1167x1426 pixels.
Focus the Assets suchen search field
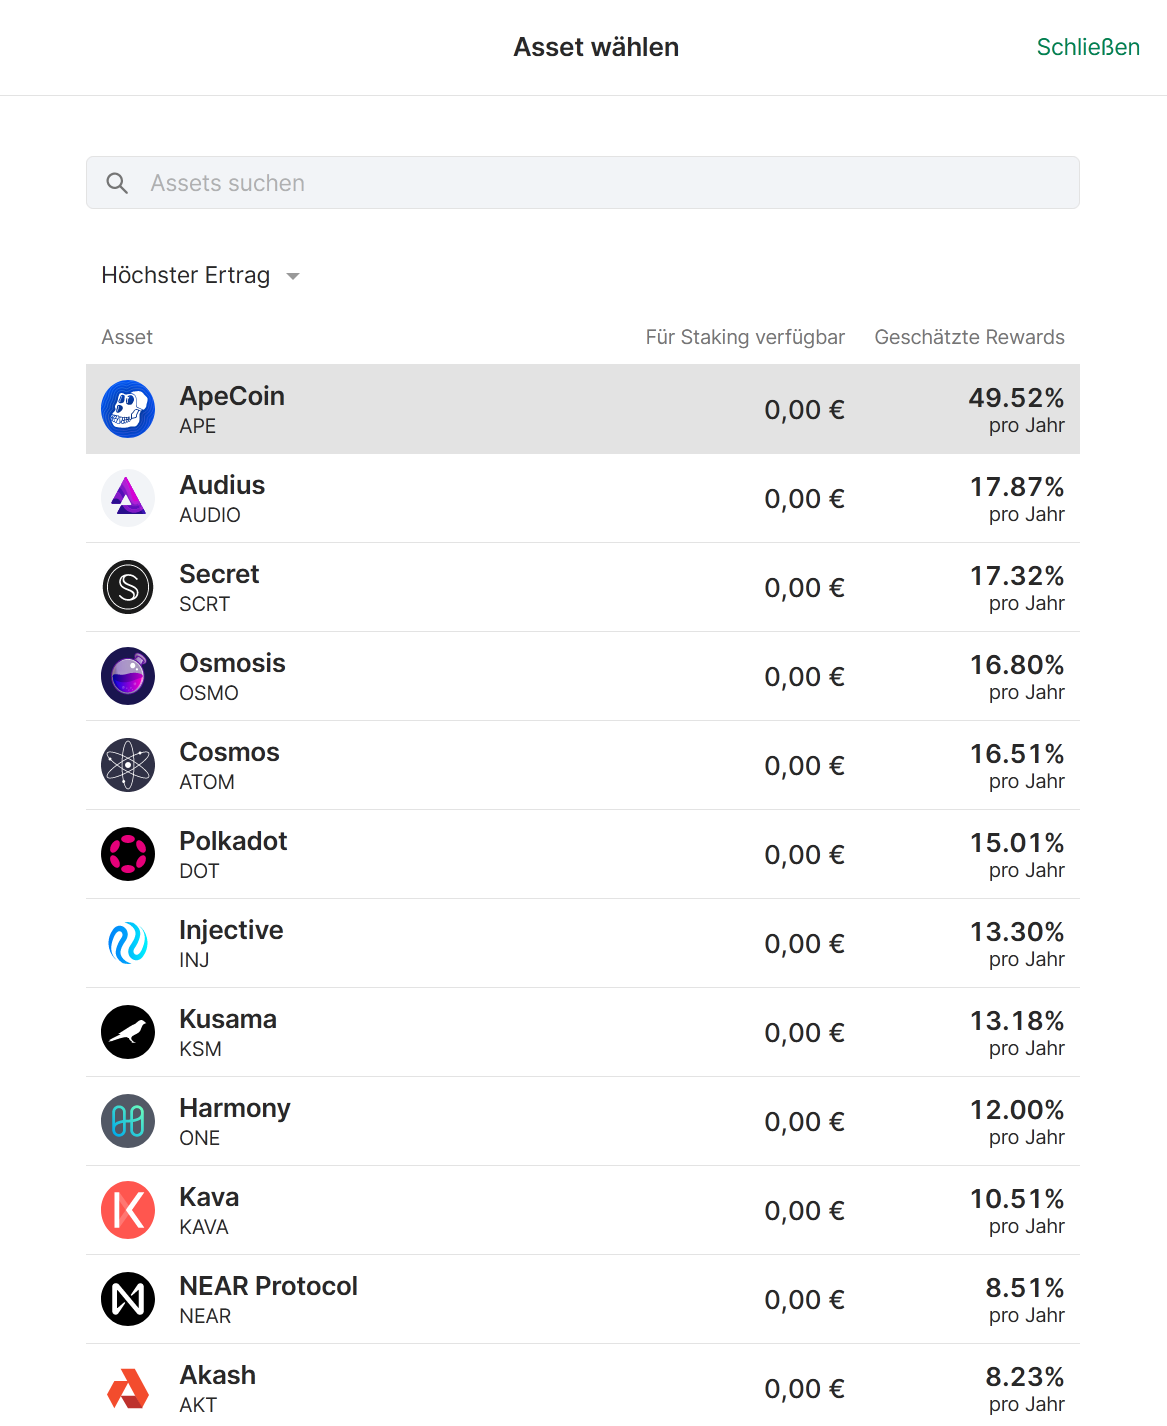(600, 183)
